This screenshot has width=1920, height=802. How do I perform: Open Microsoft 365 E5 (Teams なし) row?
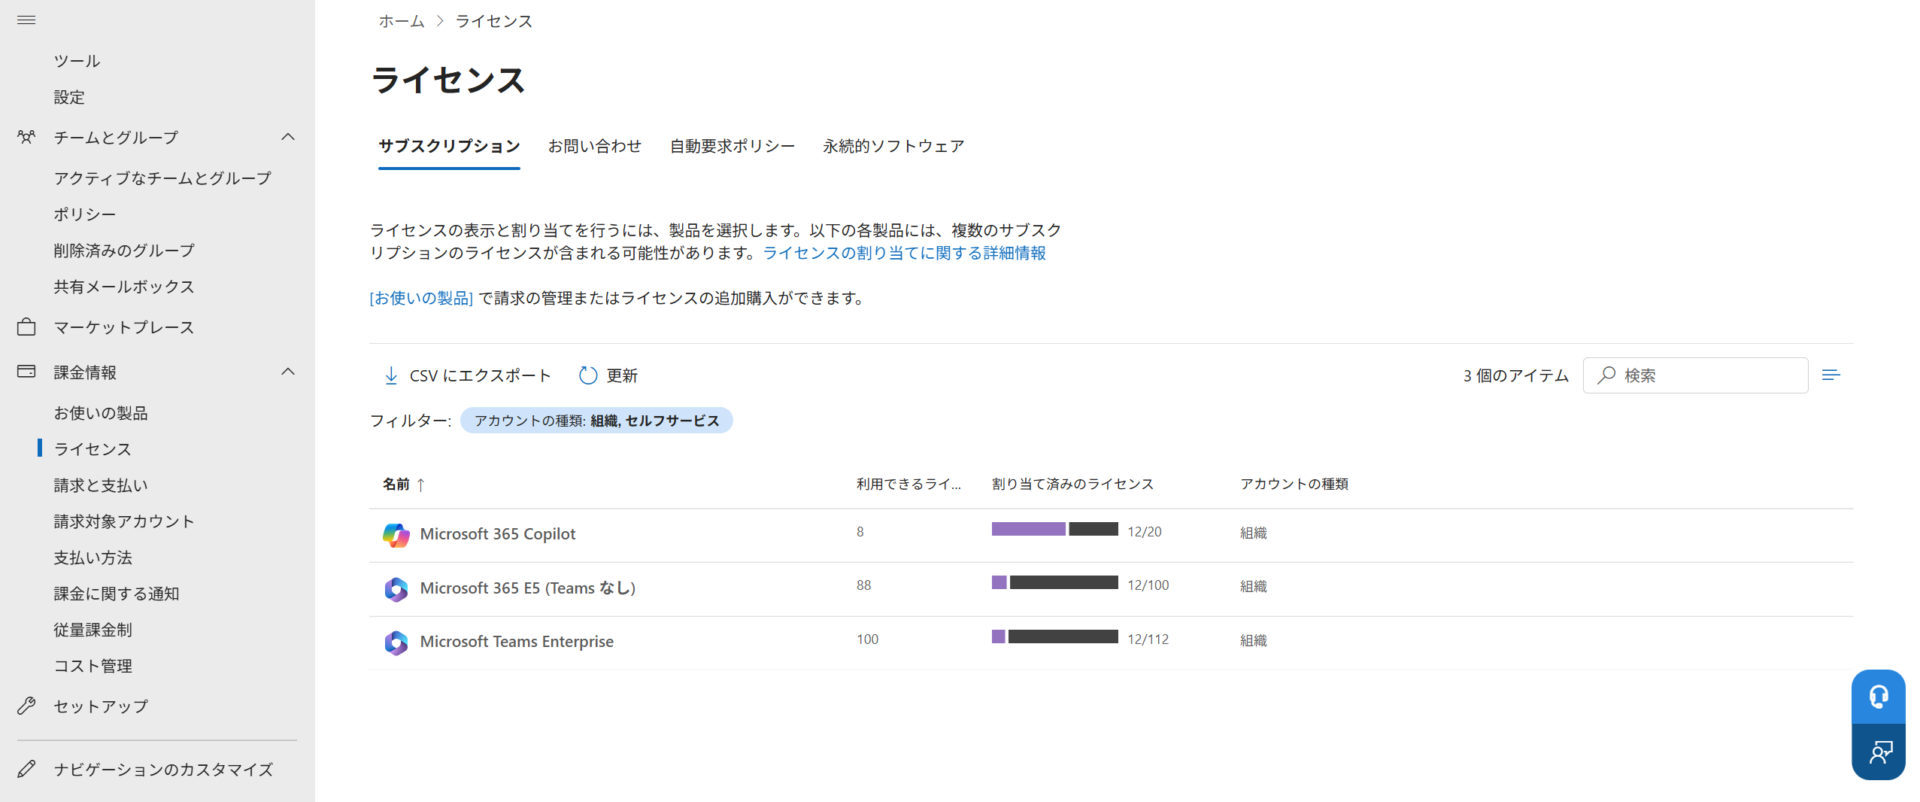click(x=1111, y=589)
